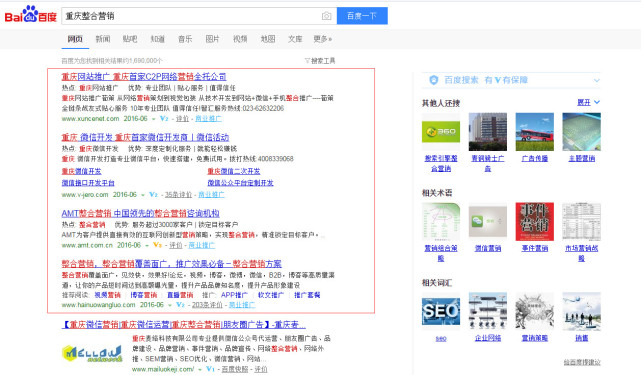Click V2 badge on v-jero.com result

point(153,195)
